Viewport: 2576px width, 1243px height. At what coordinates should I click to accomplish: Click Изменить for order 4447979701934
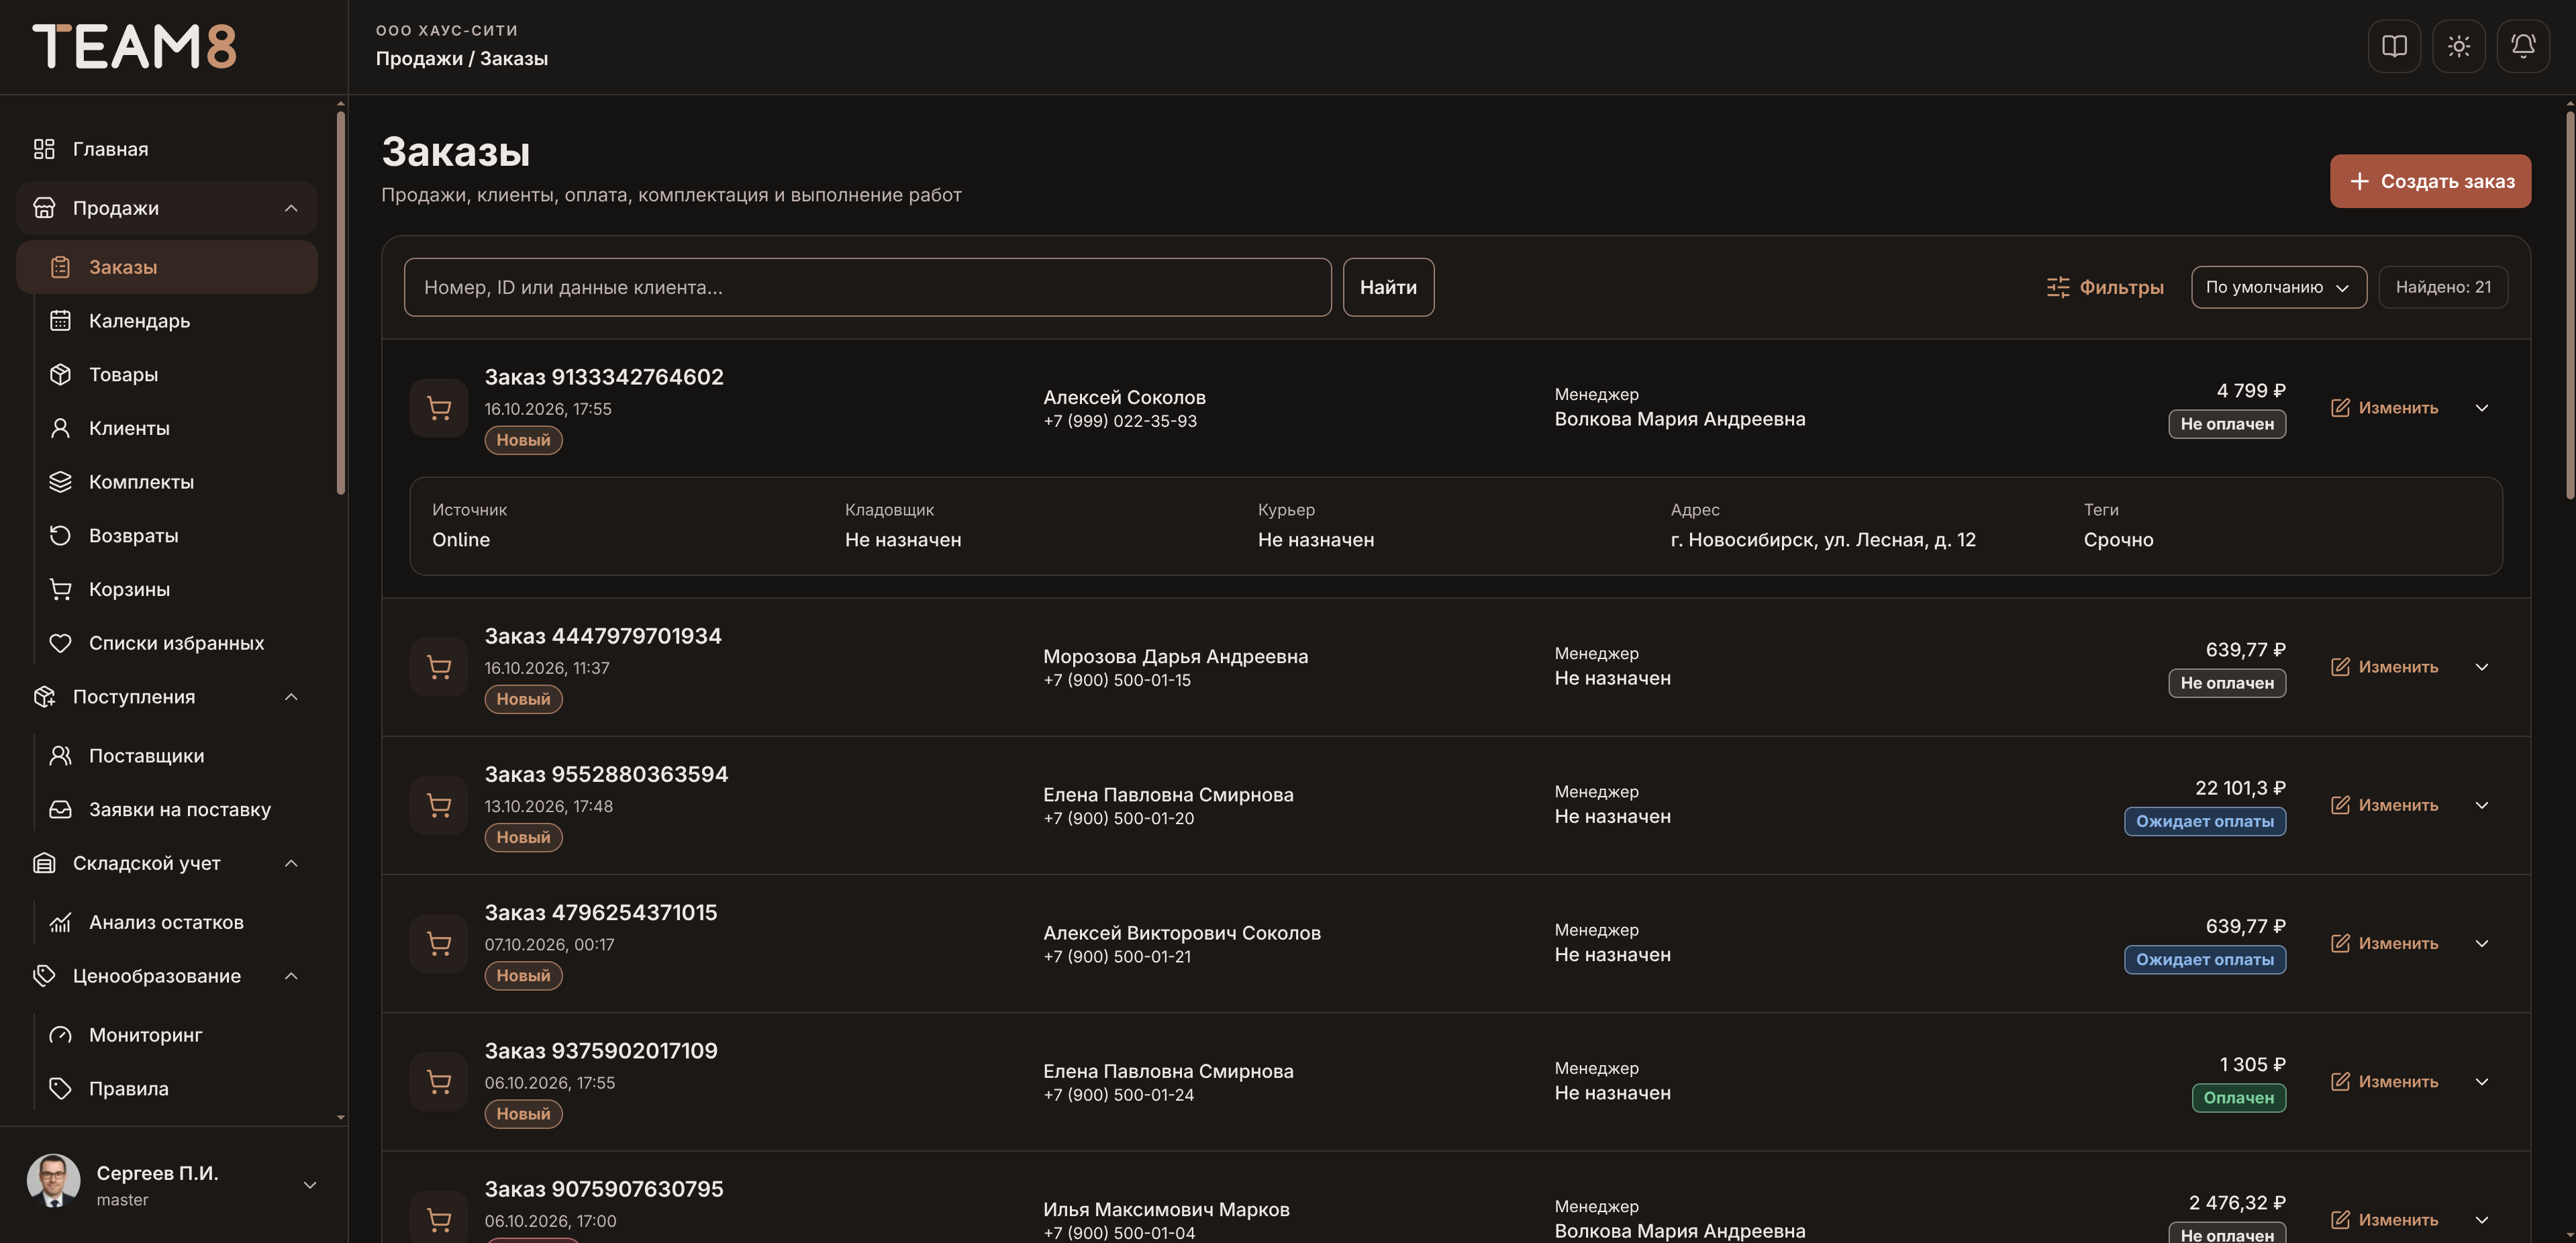tap(2384, 667)
